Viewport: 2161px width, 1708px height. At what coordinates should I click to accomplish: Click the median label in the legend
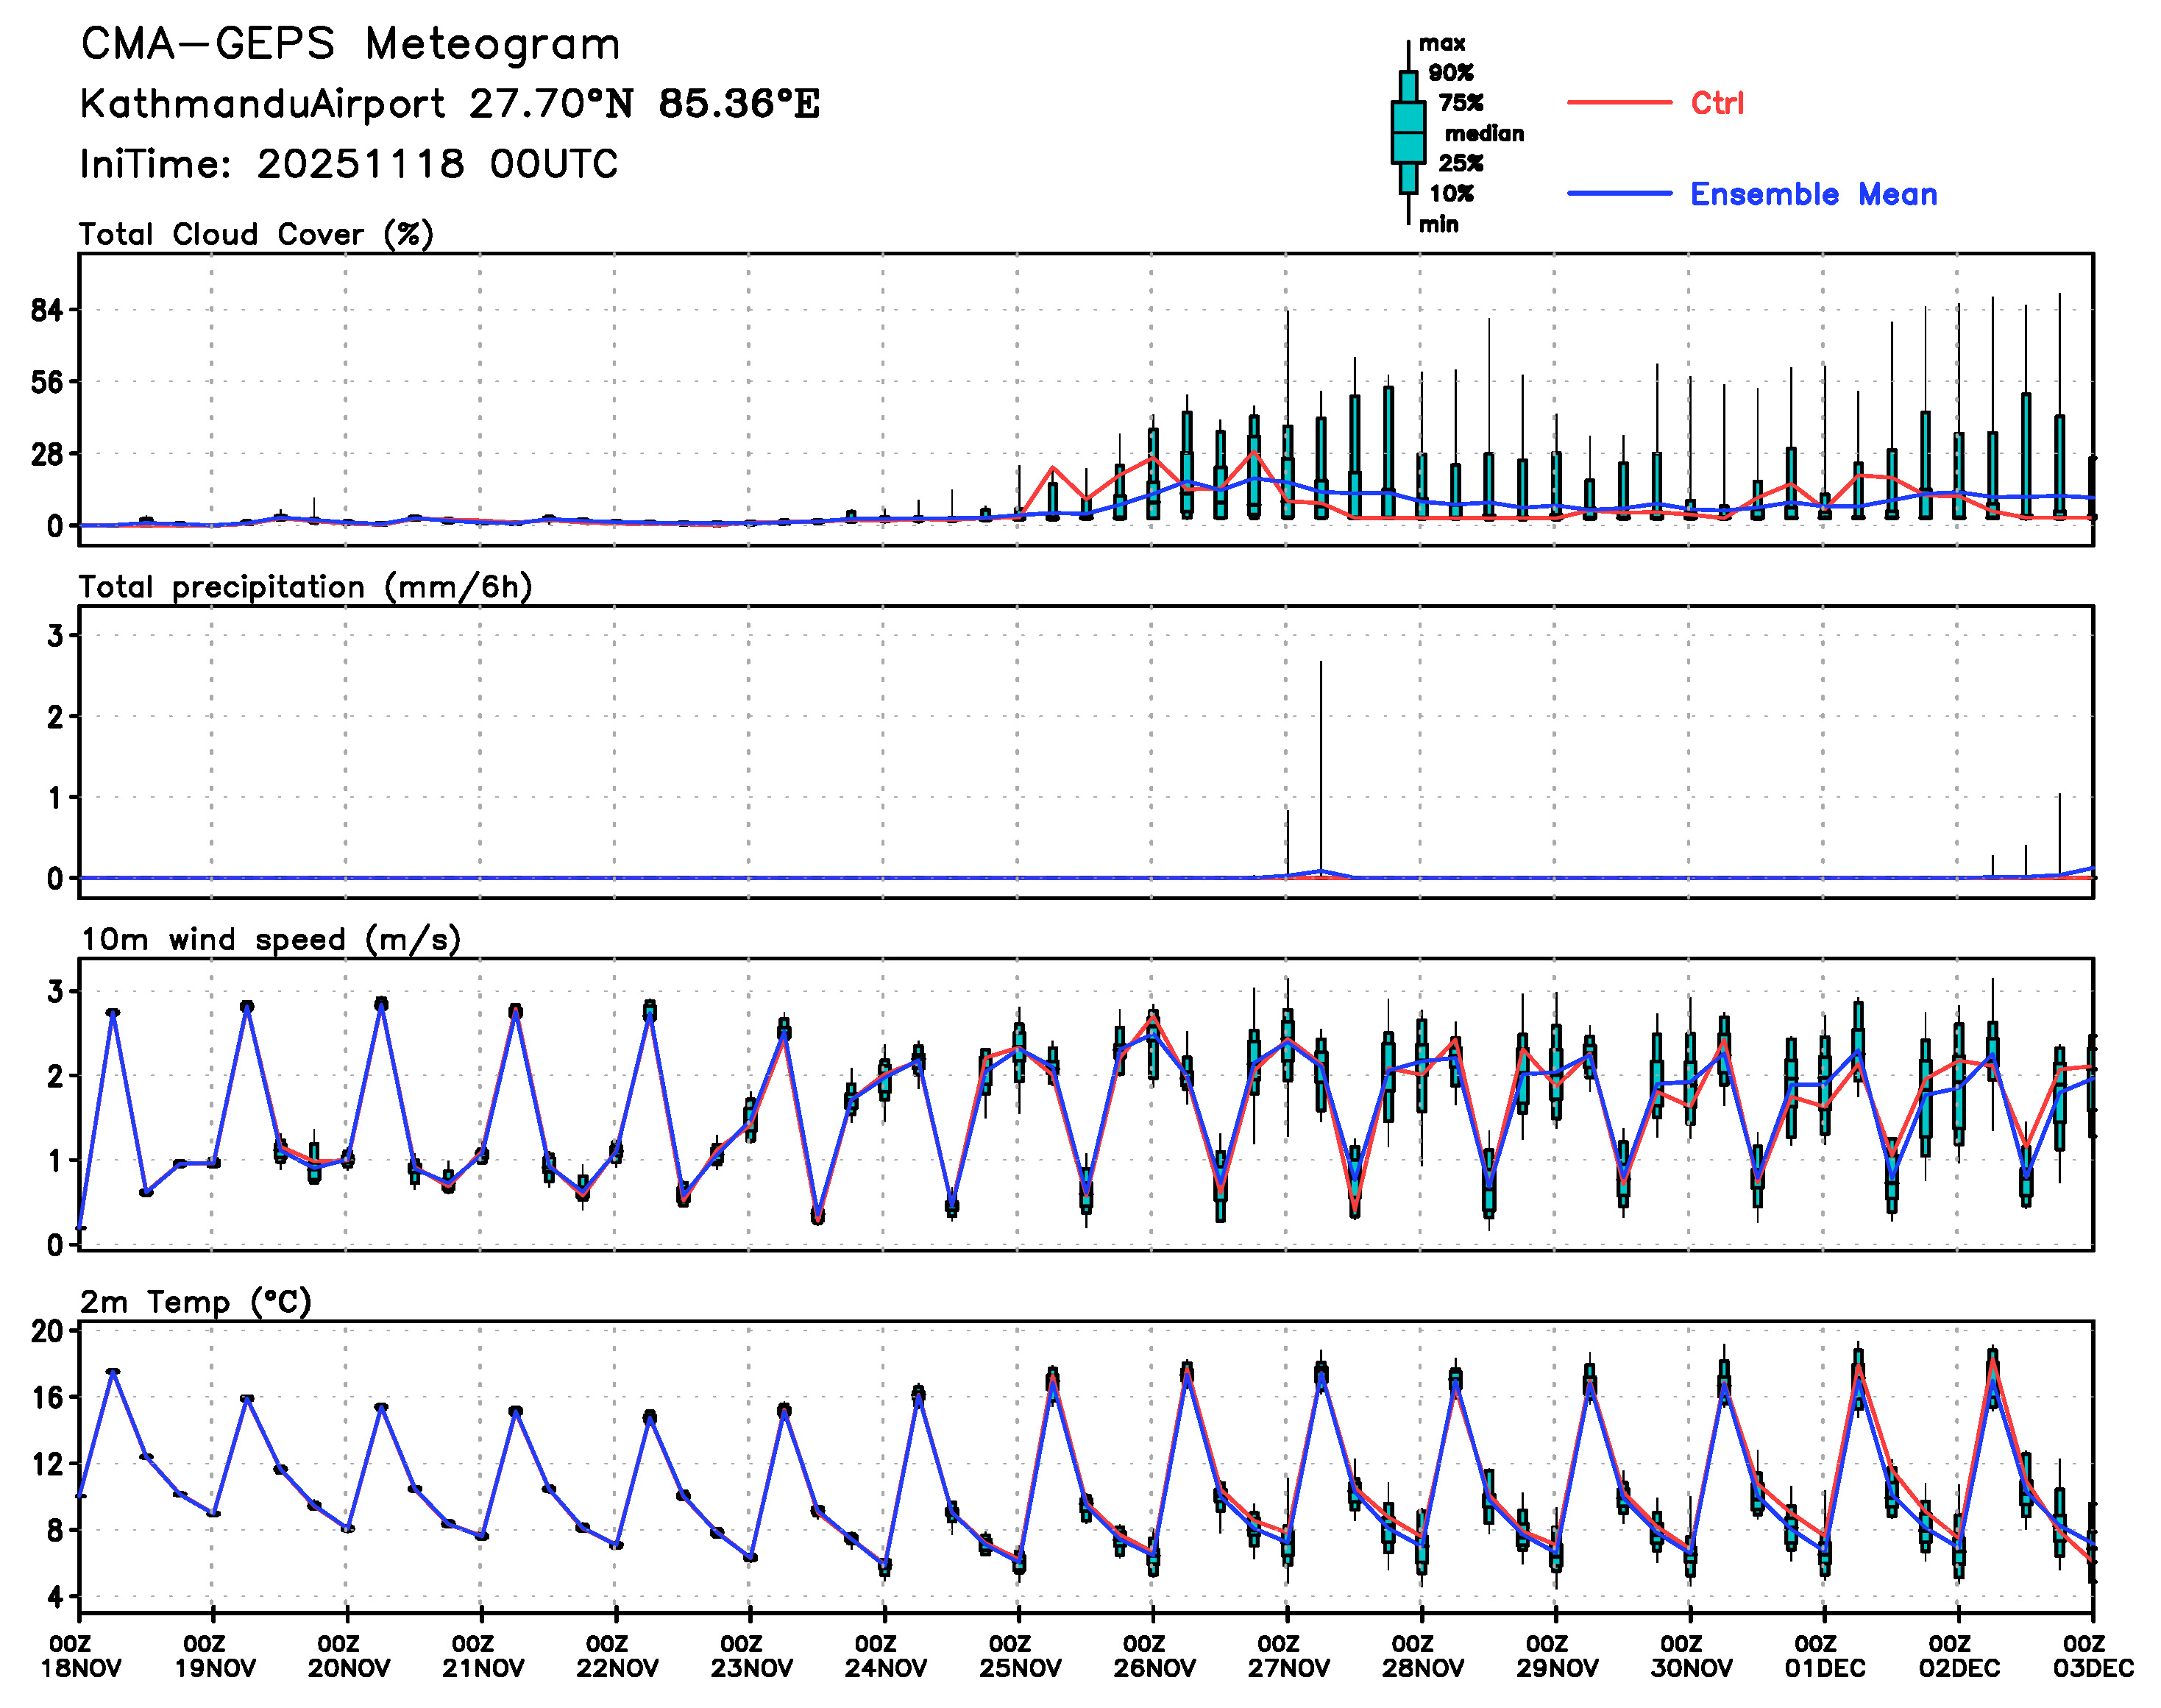point(1484,134)
